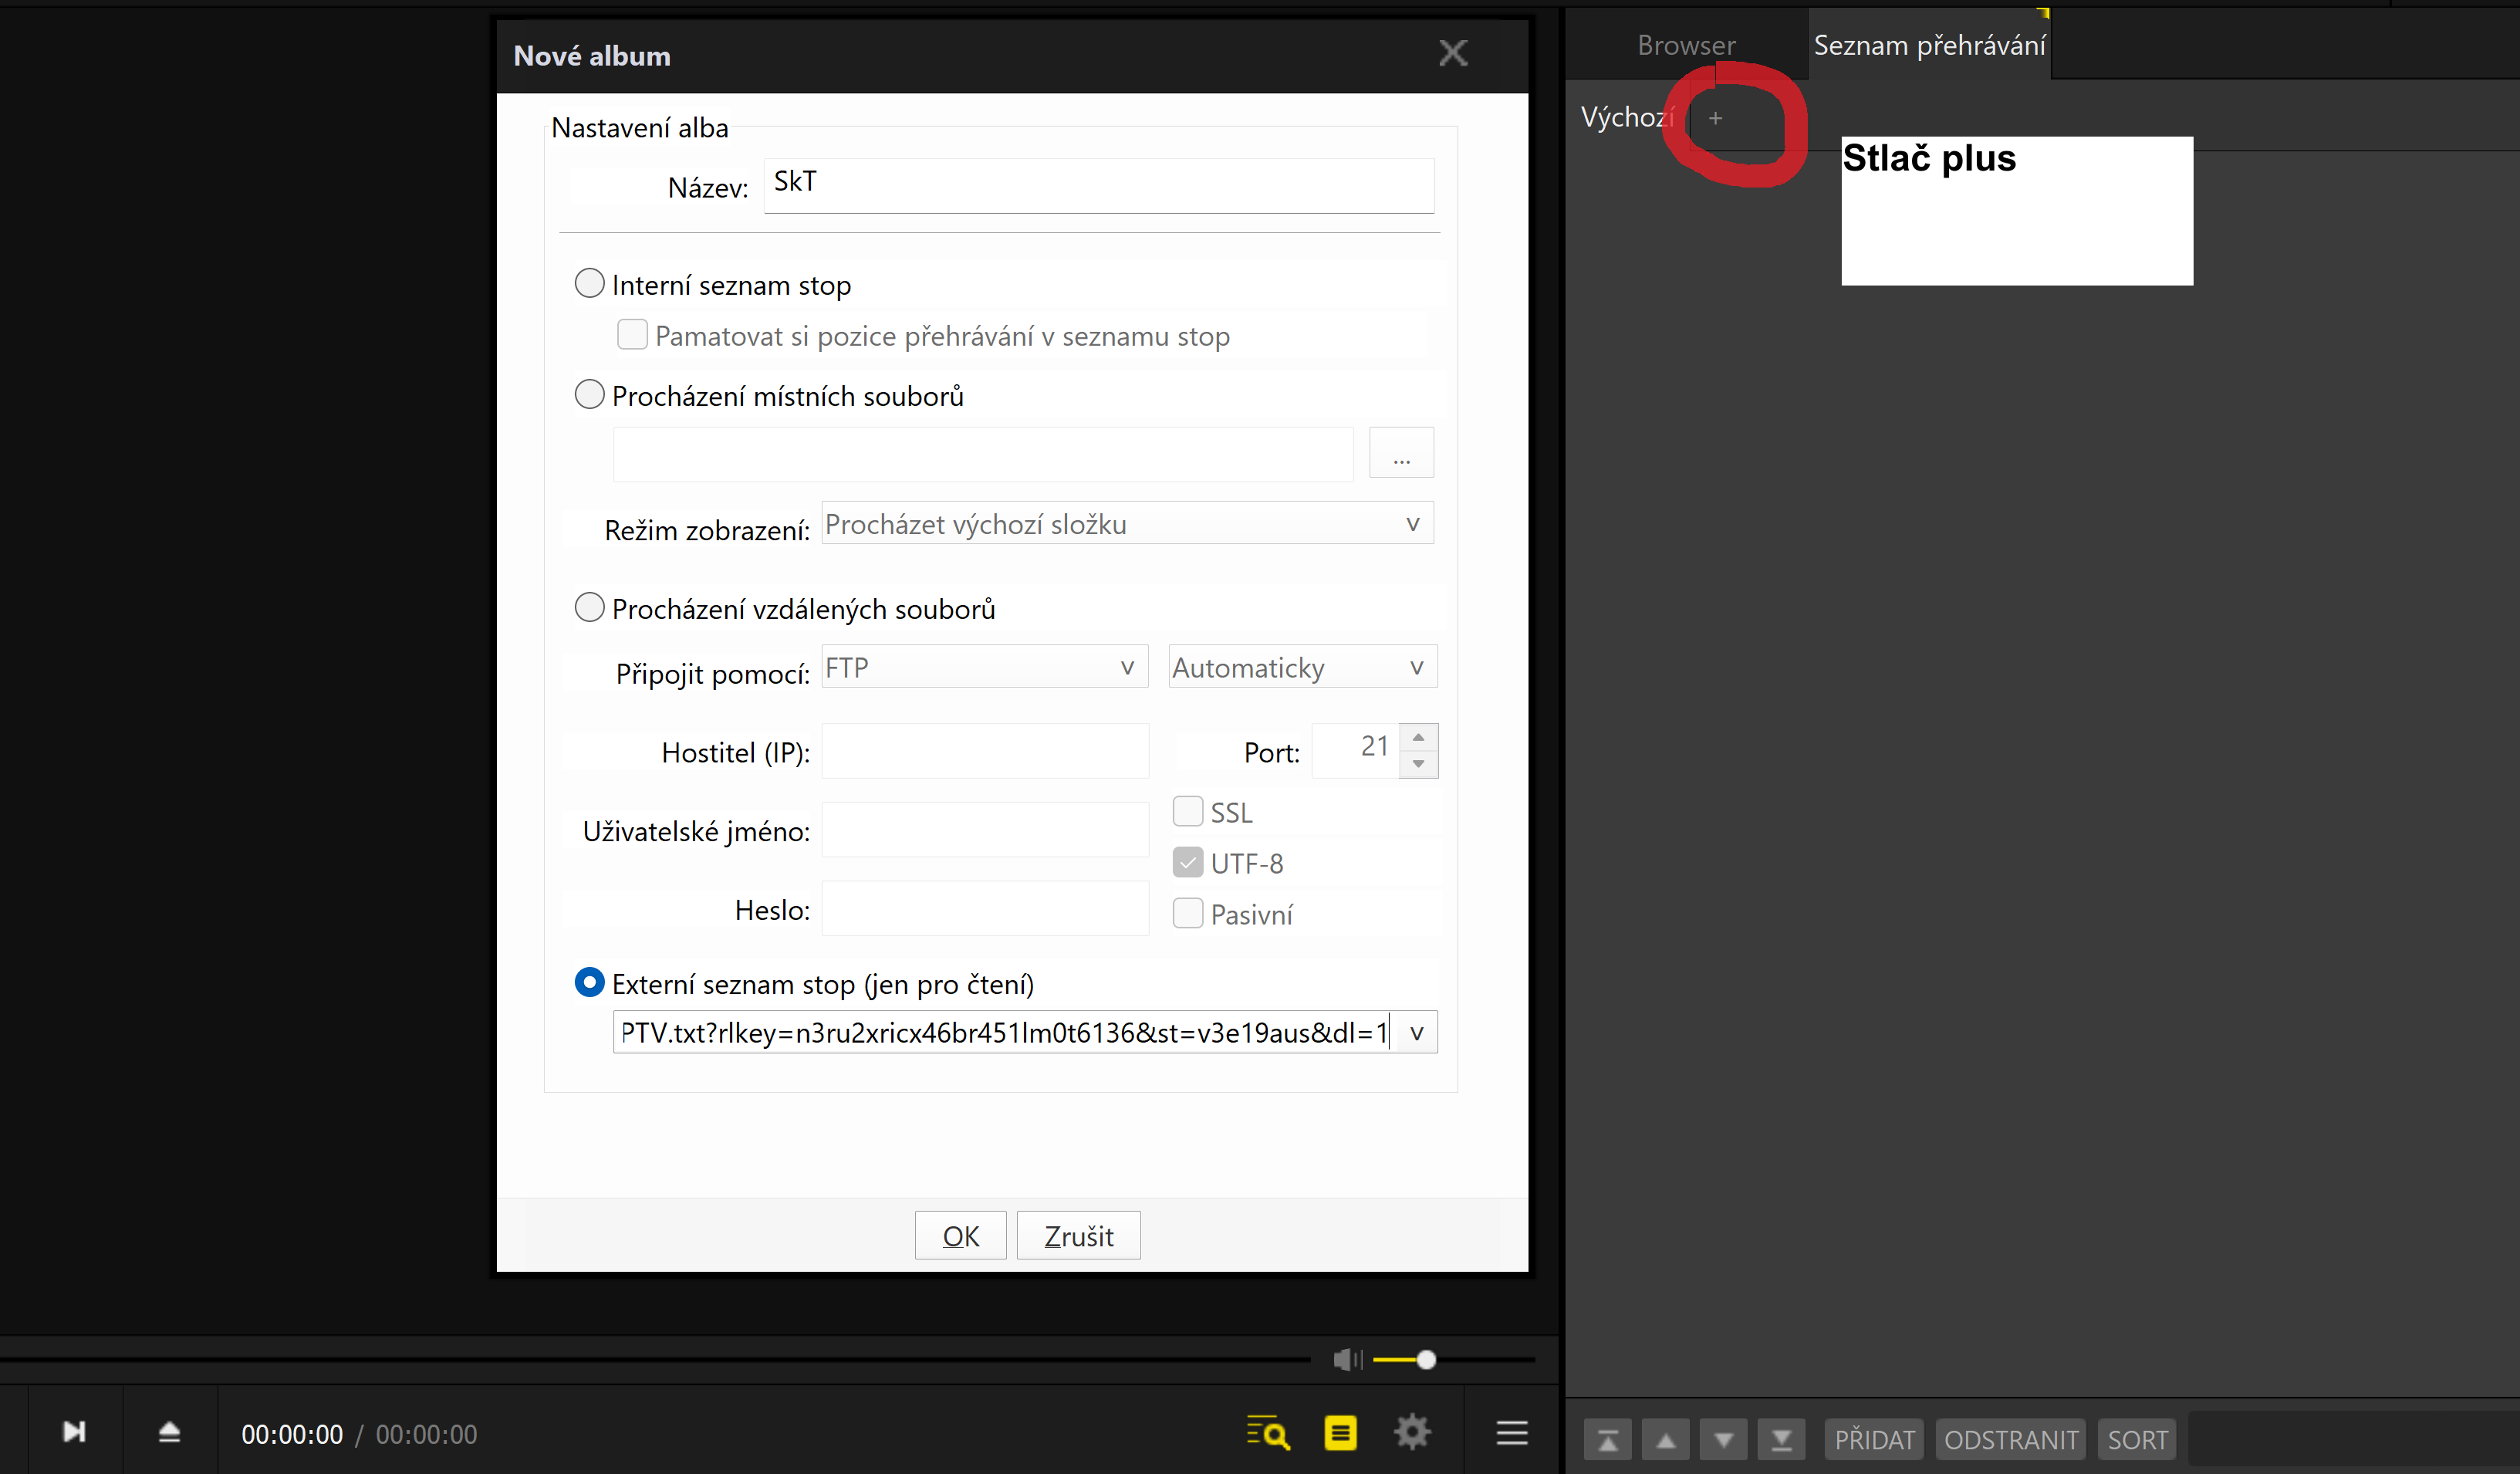
Task: Move item to top arrow icon
Action: pyautogui.click(x=1607, y=1440)
